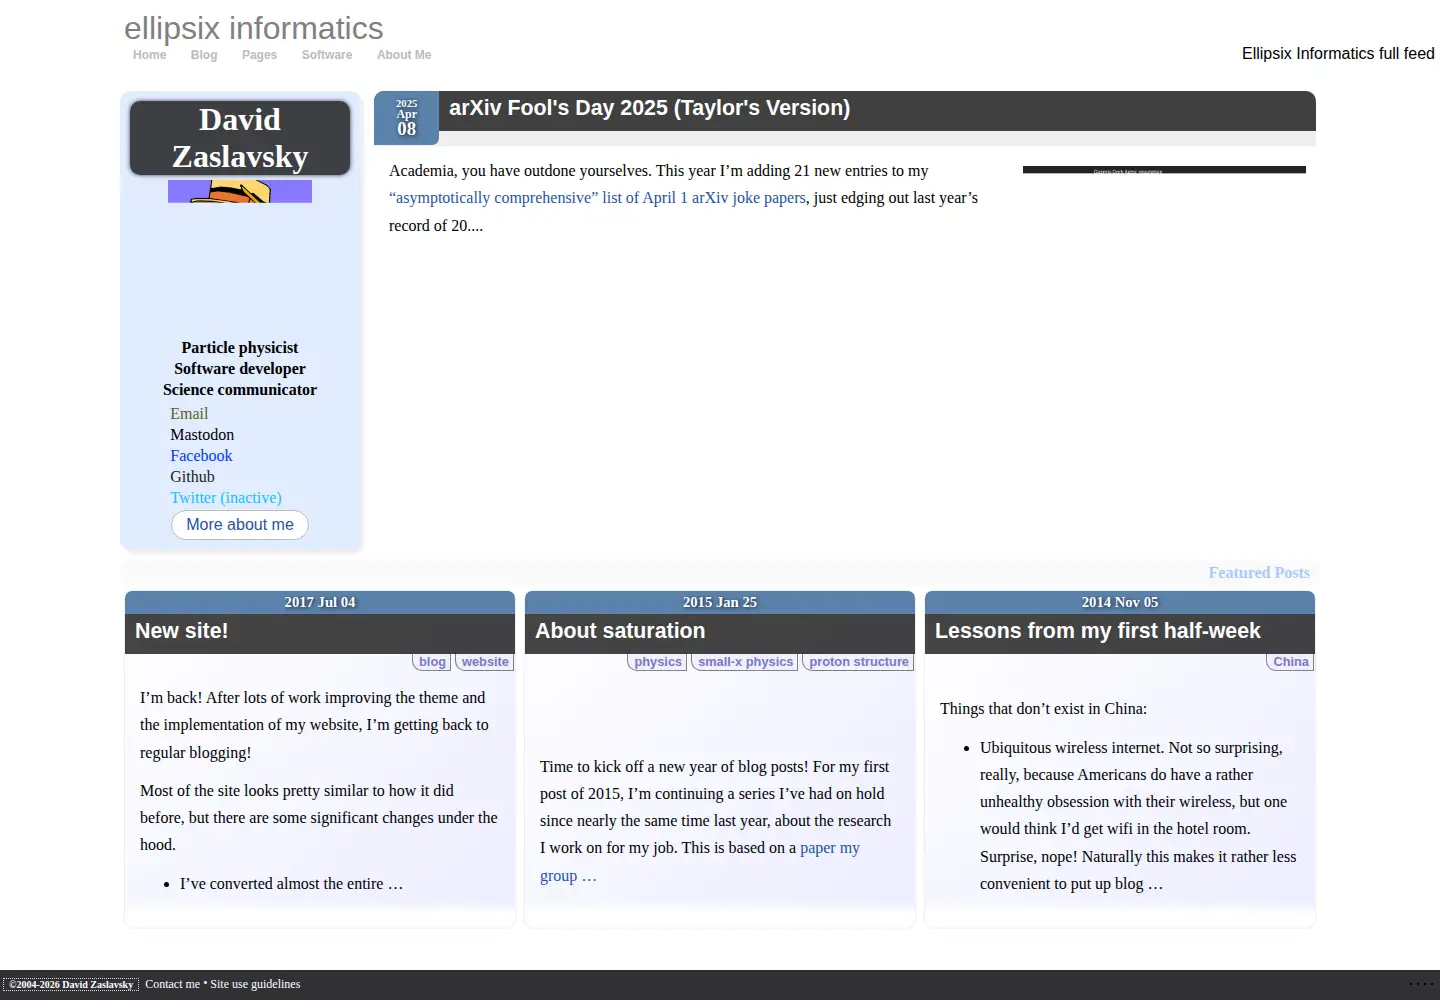Click the dark thumbnail image beside the arXiv post

click(x=1164, y=170)
